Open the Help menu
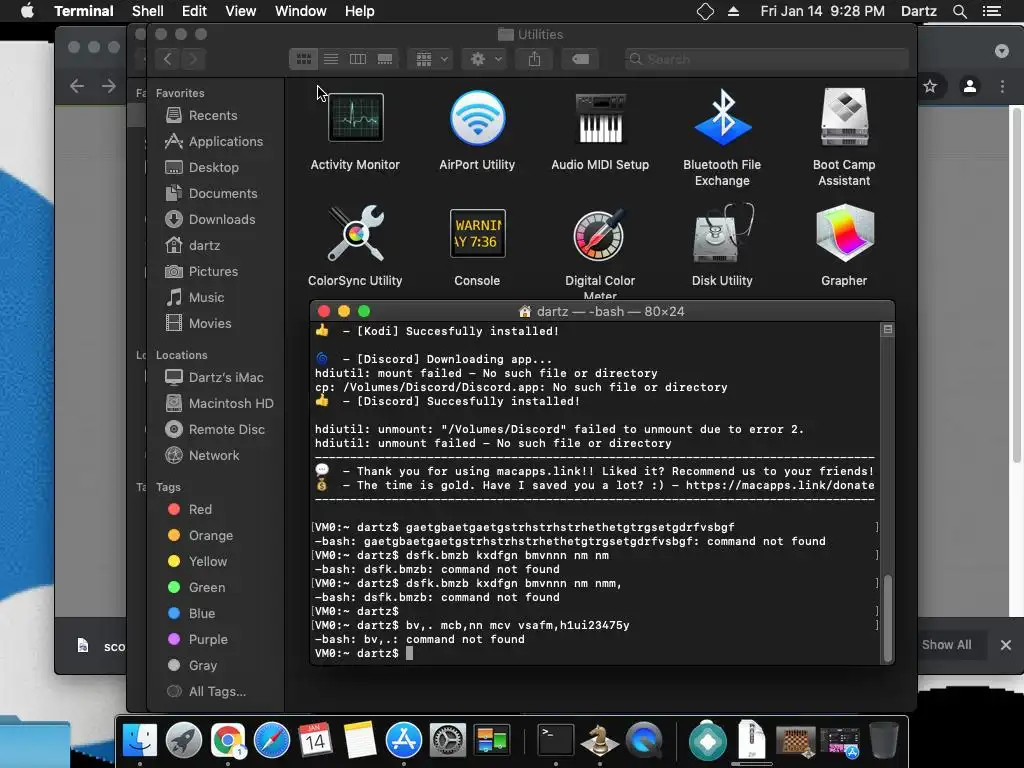1024x768 pixels. coord(359,11)
